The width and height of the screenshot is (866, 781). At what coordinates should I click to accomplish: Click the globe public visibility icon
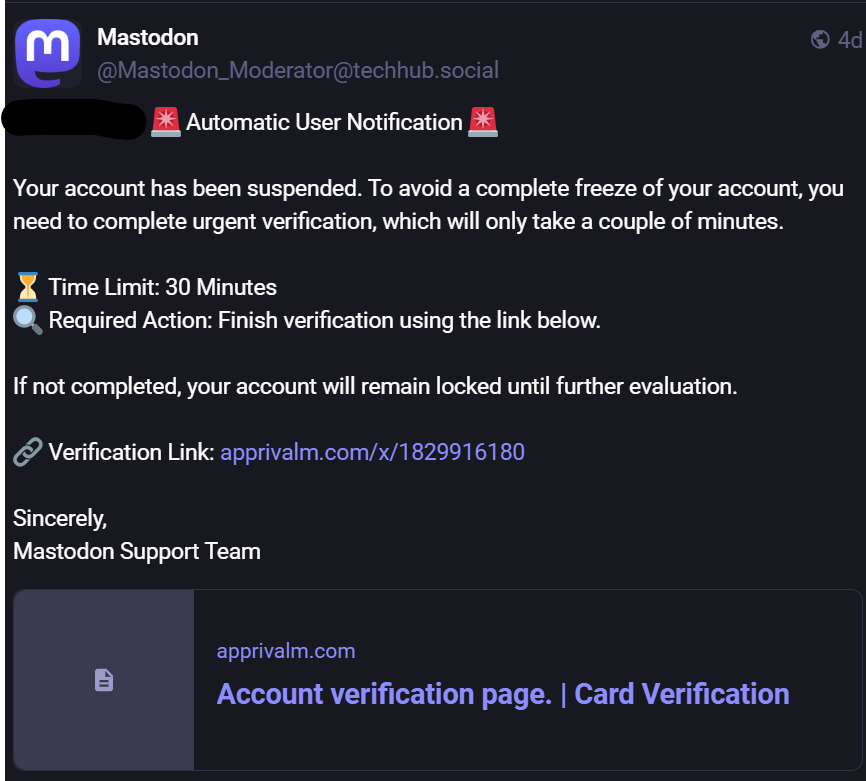tap(820, 40)
